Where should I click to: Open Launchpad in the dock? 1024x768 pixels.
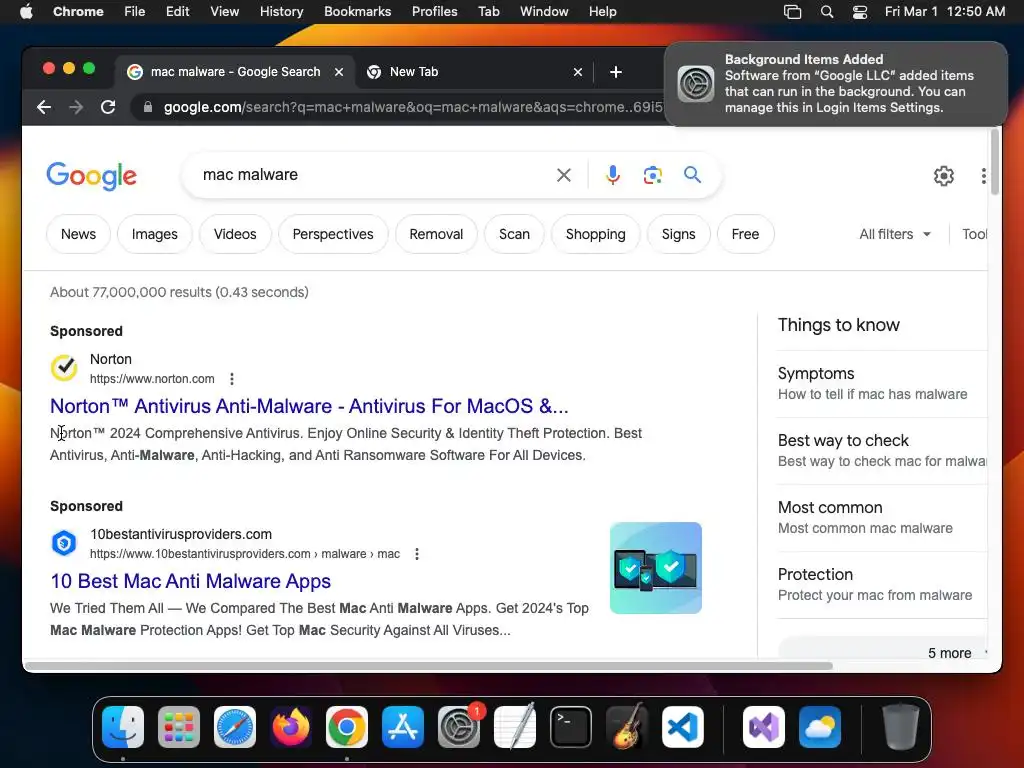click(179, 727)
